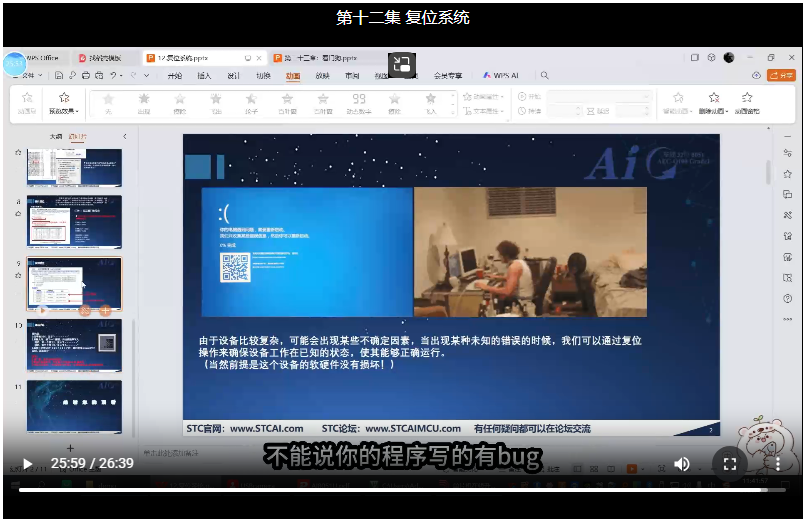803x519 pixels.
Task: Click the notes area placeholder text
Action: point(171,453)
